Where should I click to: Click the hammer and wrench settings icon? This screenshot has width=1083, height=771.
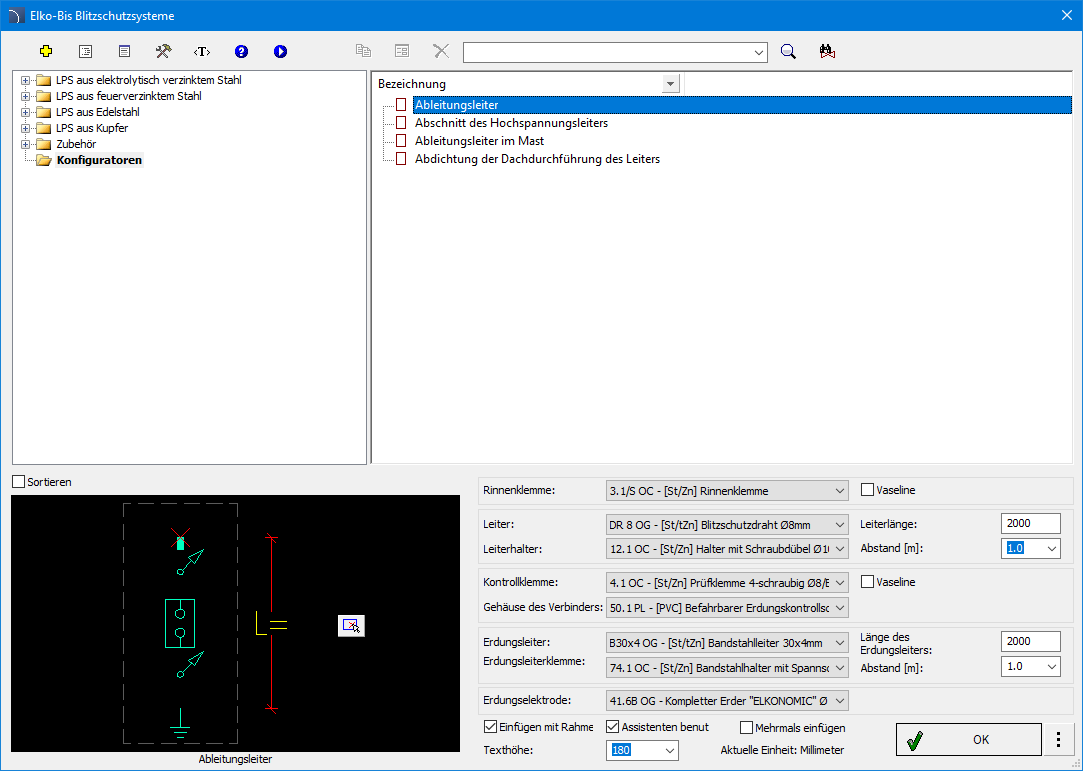click(163, 51)
